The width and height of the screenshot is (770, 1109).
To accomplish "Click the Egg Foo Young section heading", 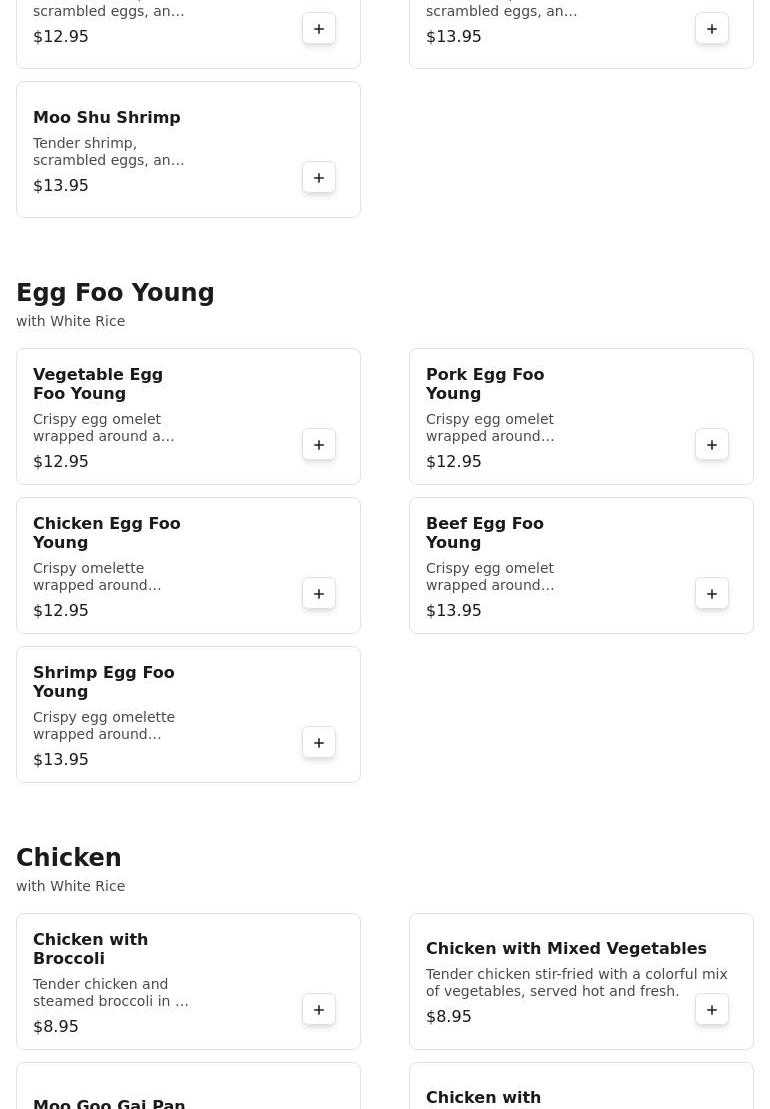I will (x=115, y=293).
